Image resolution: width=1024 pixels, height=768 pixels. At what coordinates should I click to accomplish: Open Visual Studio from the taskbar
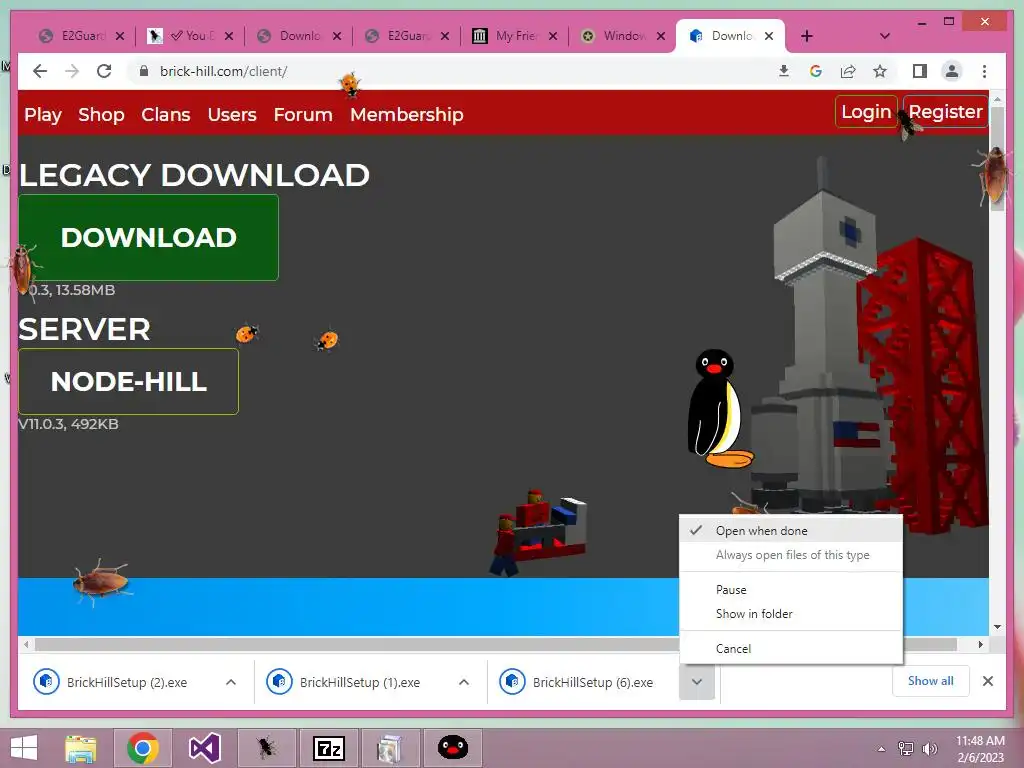(x=204, y=748)
